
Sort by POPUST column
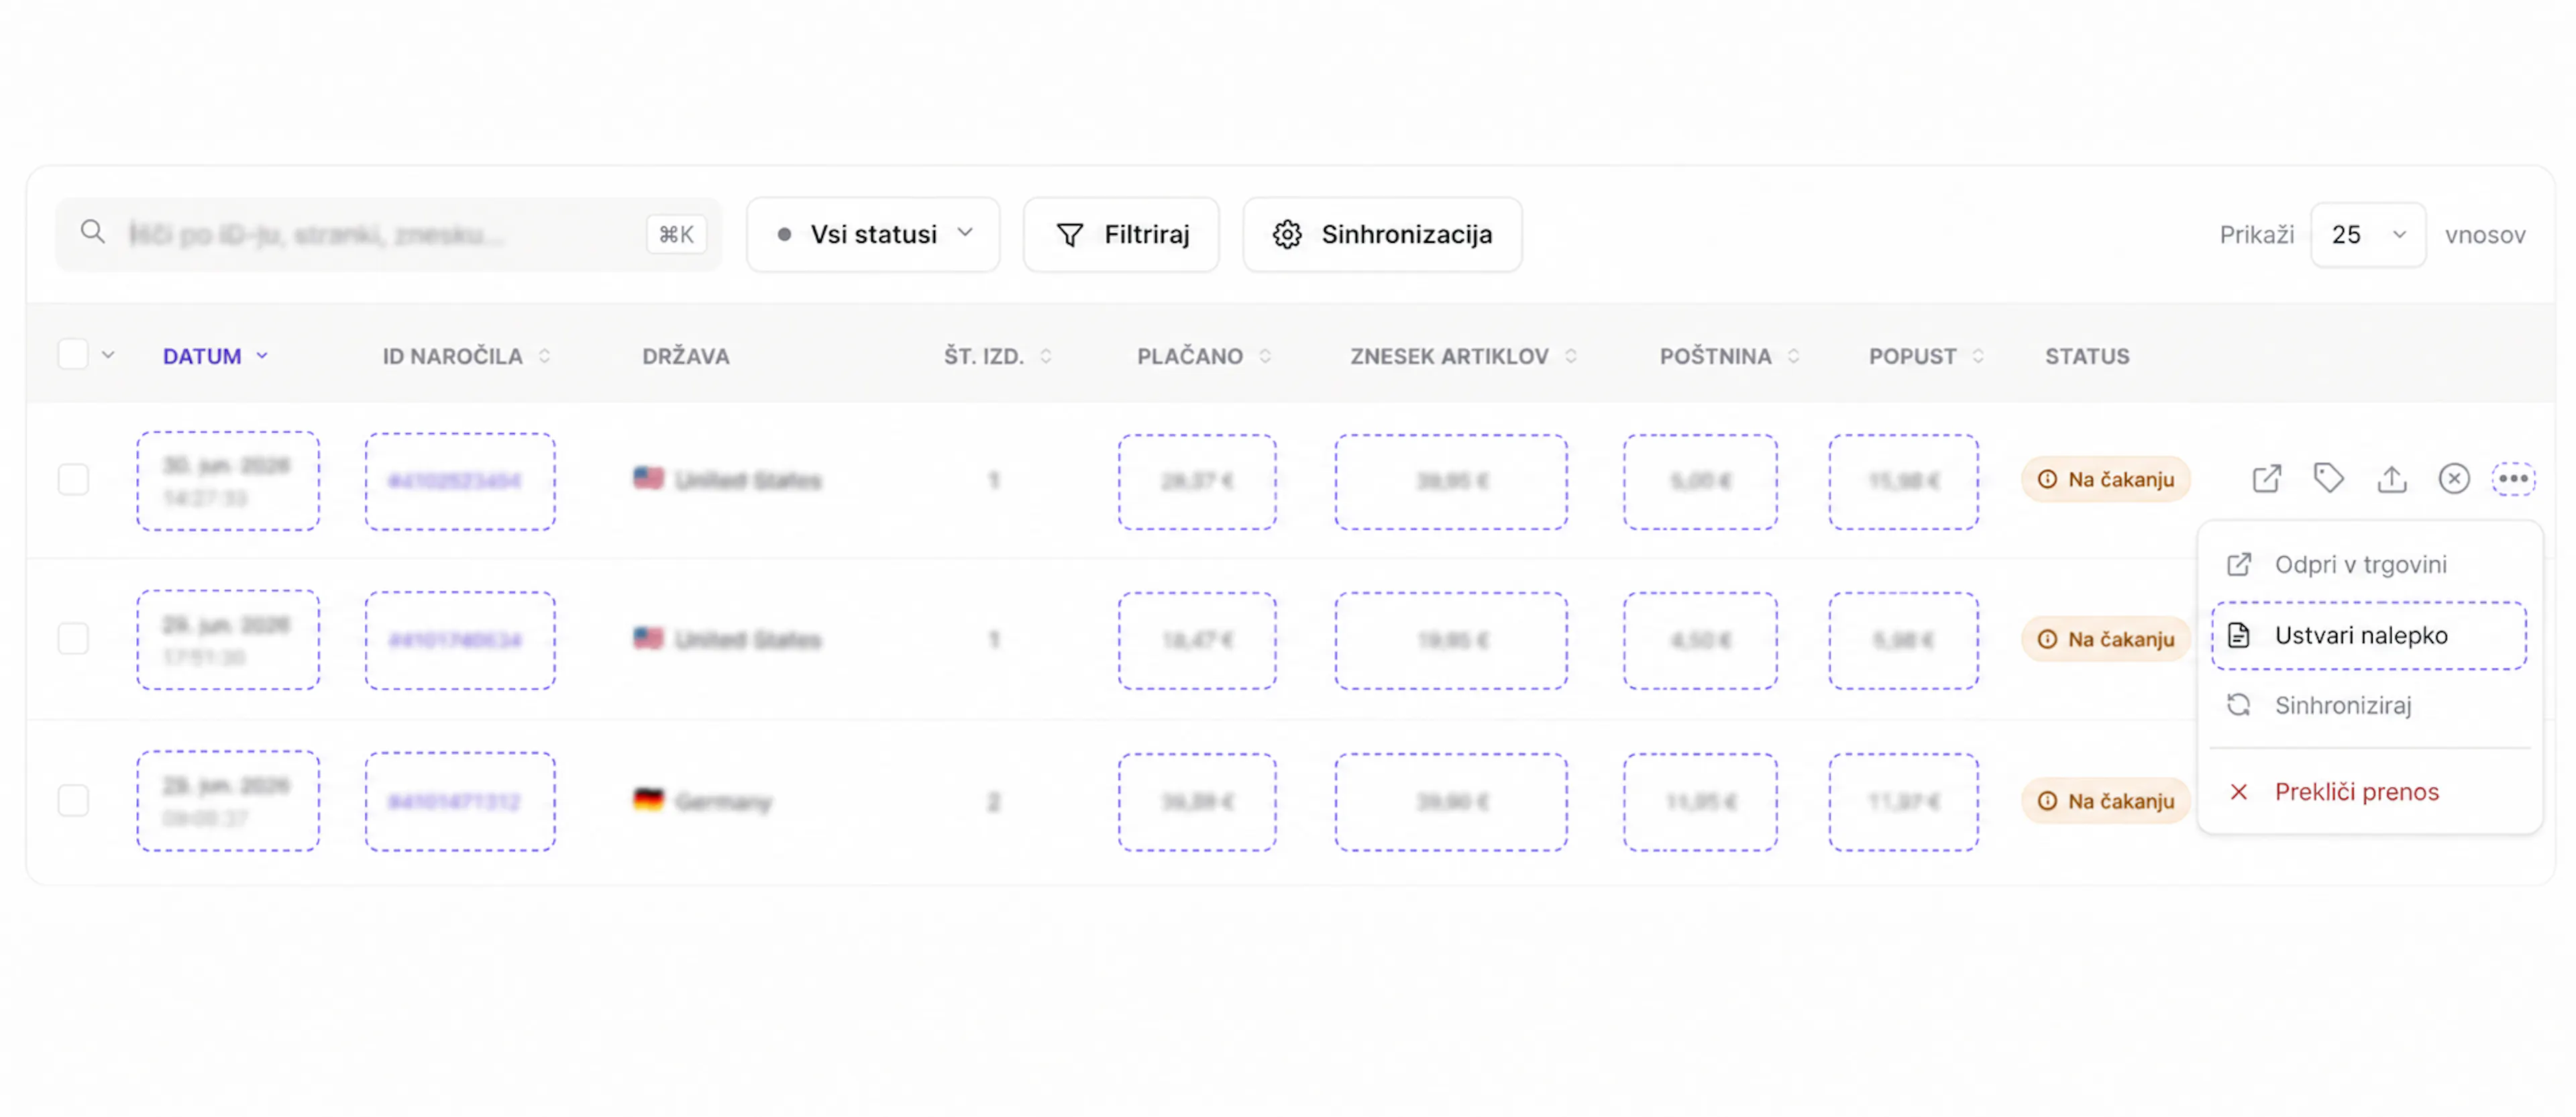point(1926,356)
